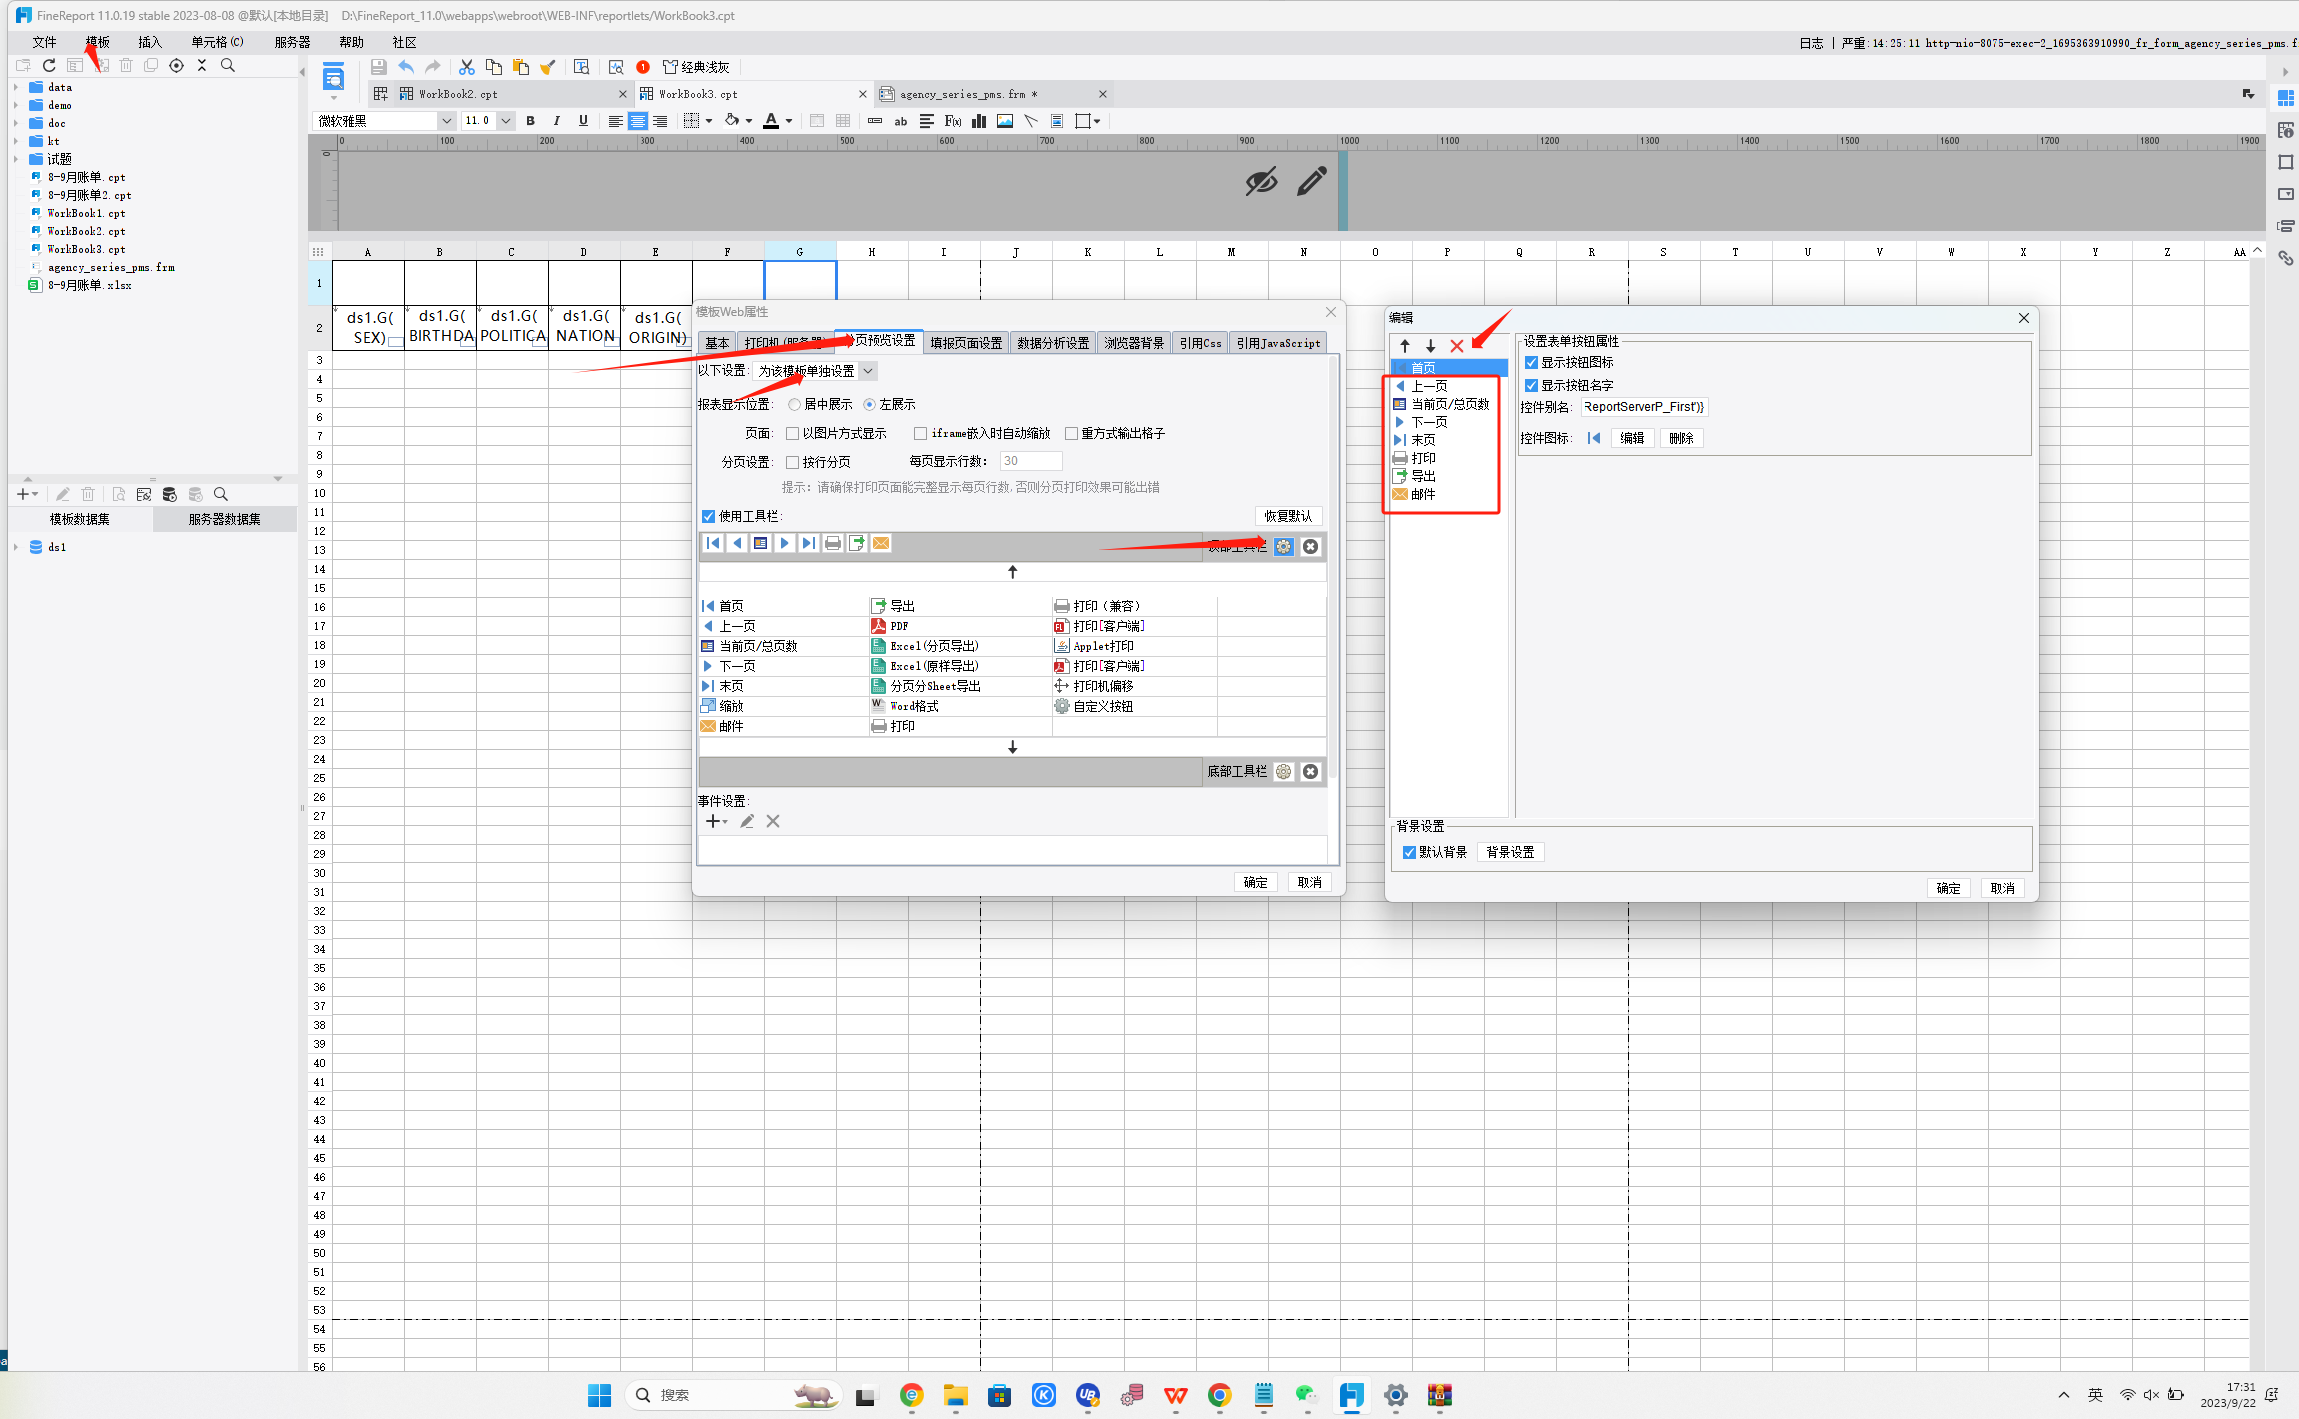Click the undo arrow icon
2299x1419 pixels.
tap(406, 67)
